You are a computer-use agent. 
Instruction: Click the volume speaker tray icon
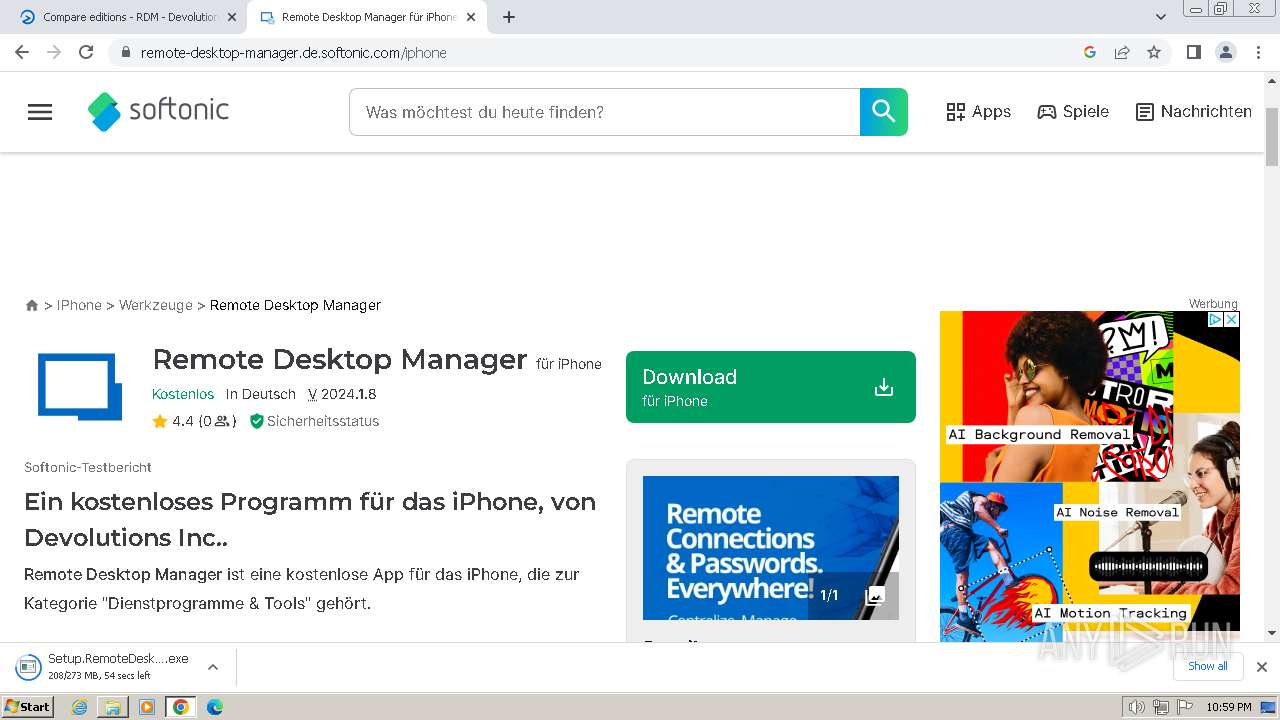point(1136,707)
